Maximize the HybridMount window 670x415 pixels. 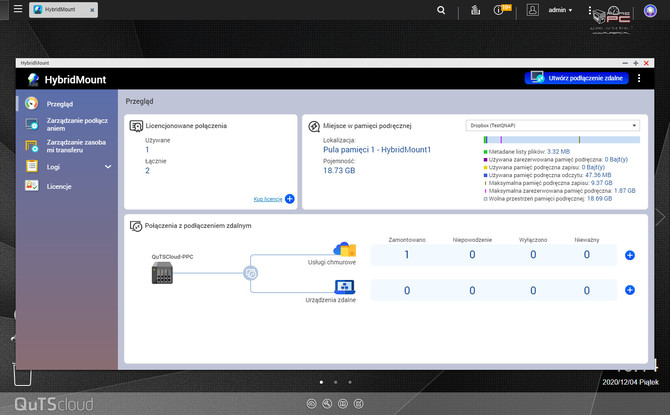[x=635, y=63]
